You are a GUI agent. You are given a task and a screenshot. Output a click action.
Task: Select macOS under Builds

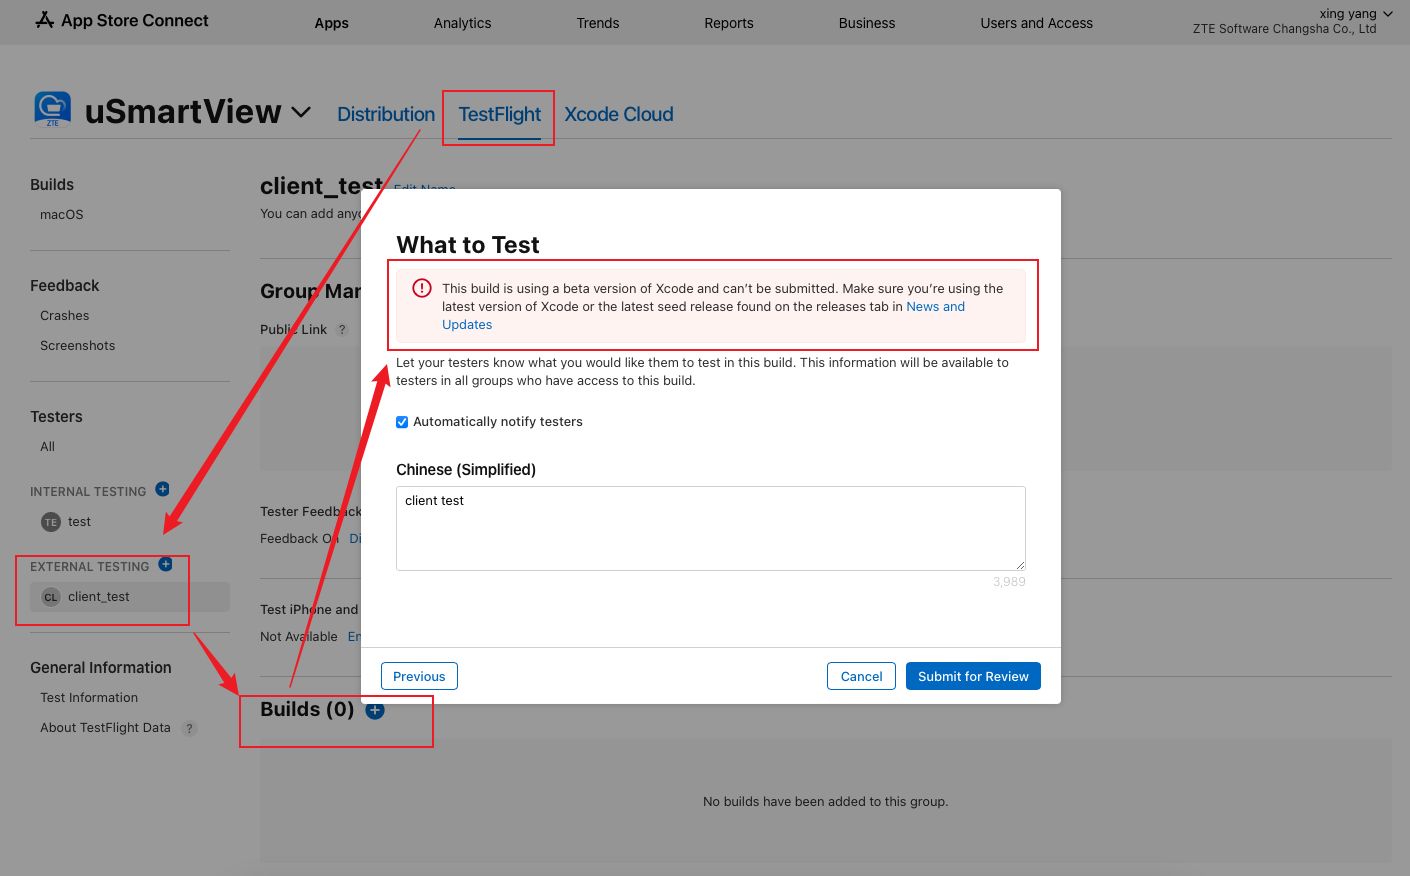coord(62,215)
